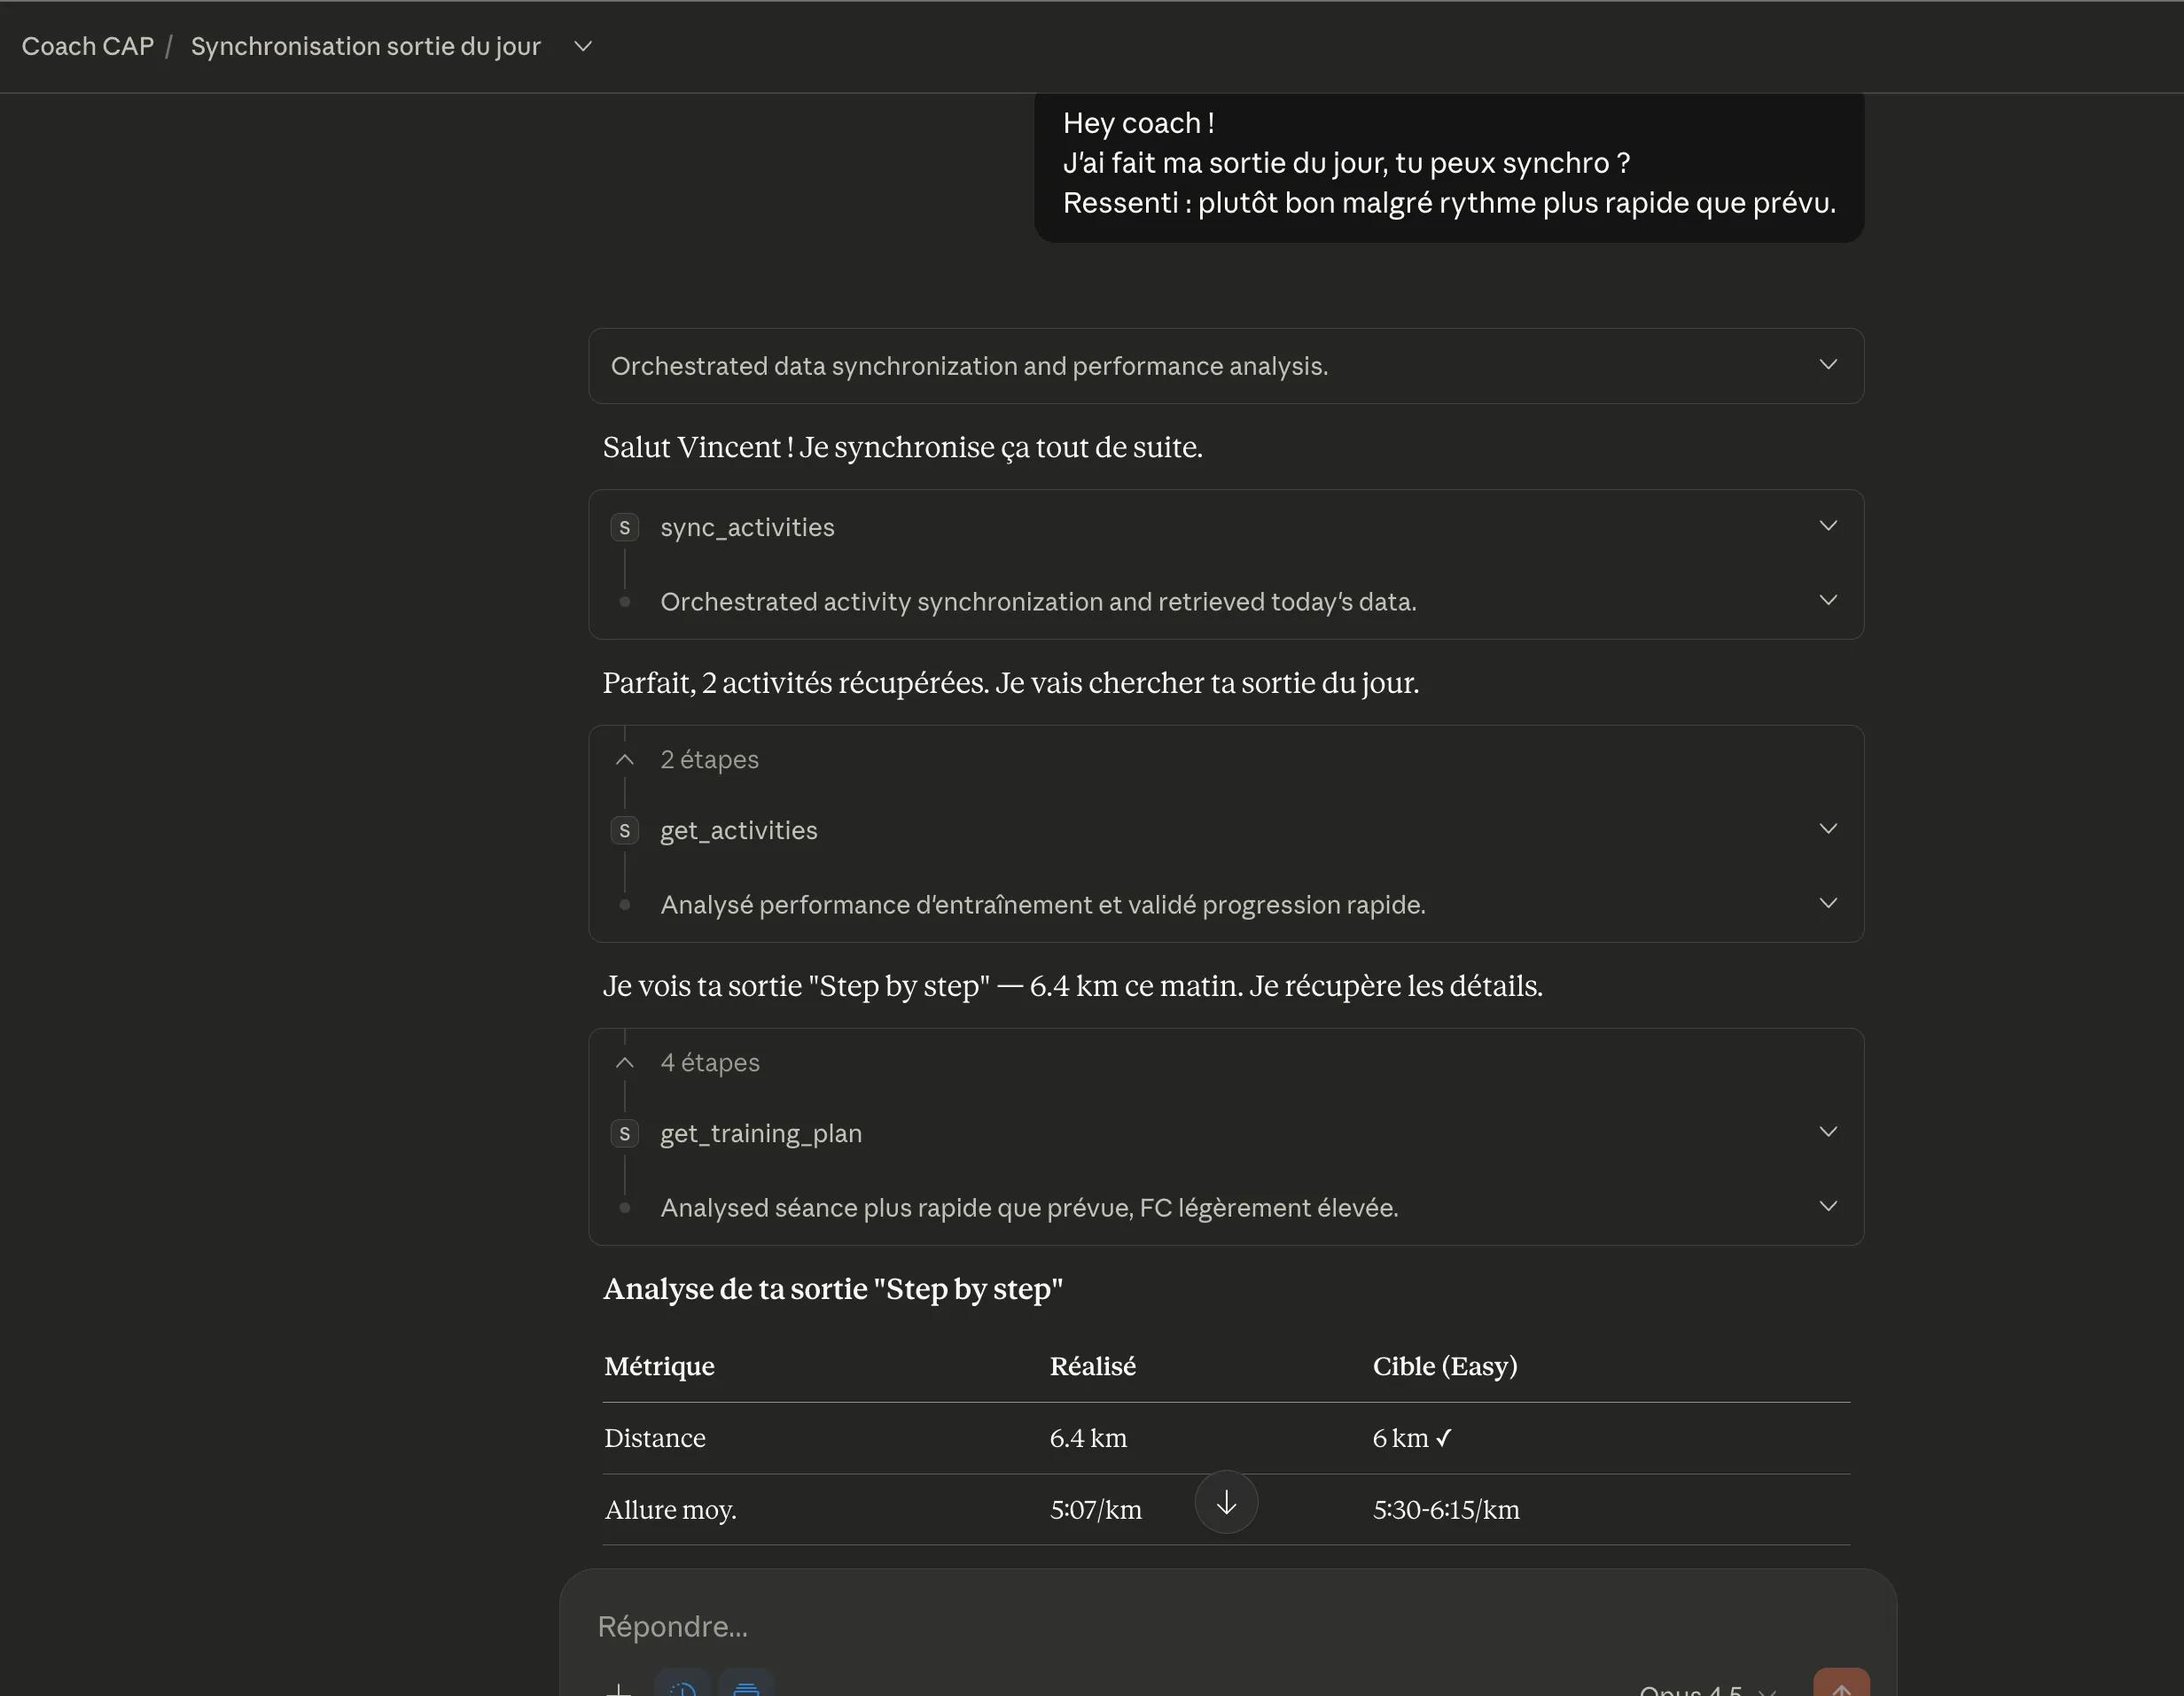Expand the get_activities tool call details
2184x1696 pixels.
[1827, 829]
